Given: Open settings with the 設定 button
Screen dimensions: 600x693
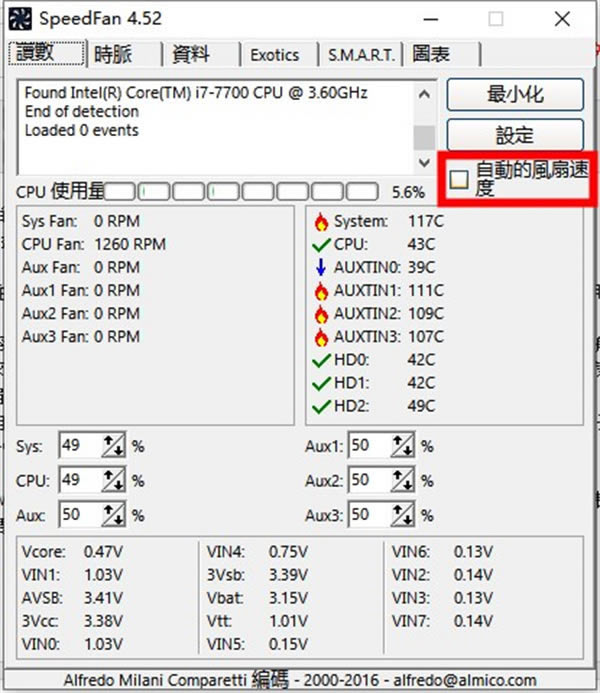Looking at the screenshot, I should (x=515, y=135).
